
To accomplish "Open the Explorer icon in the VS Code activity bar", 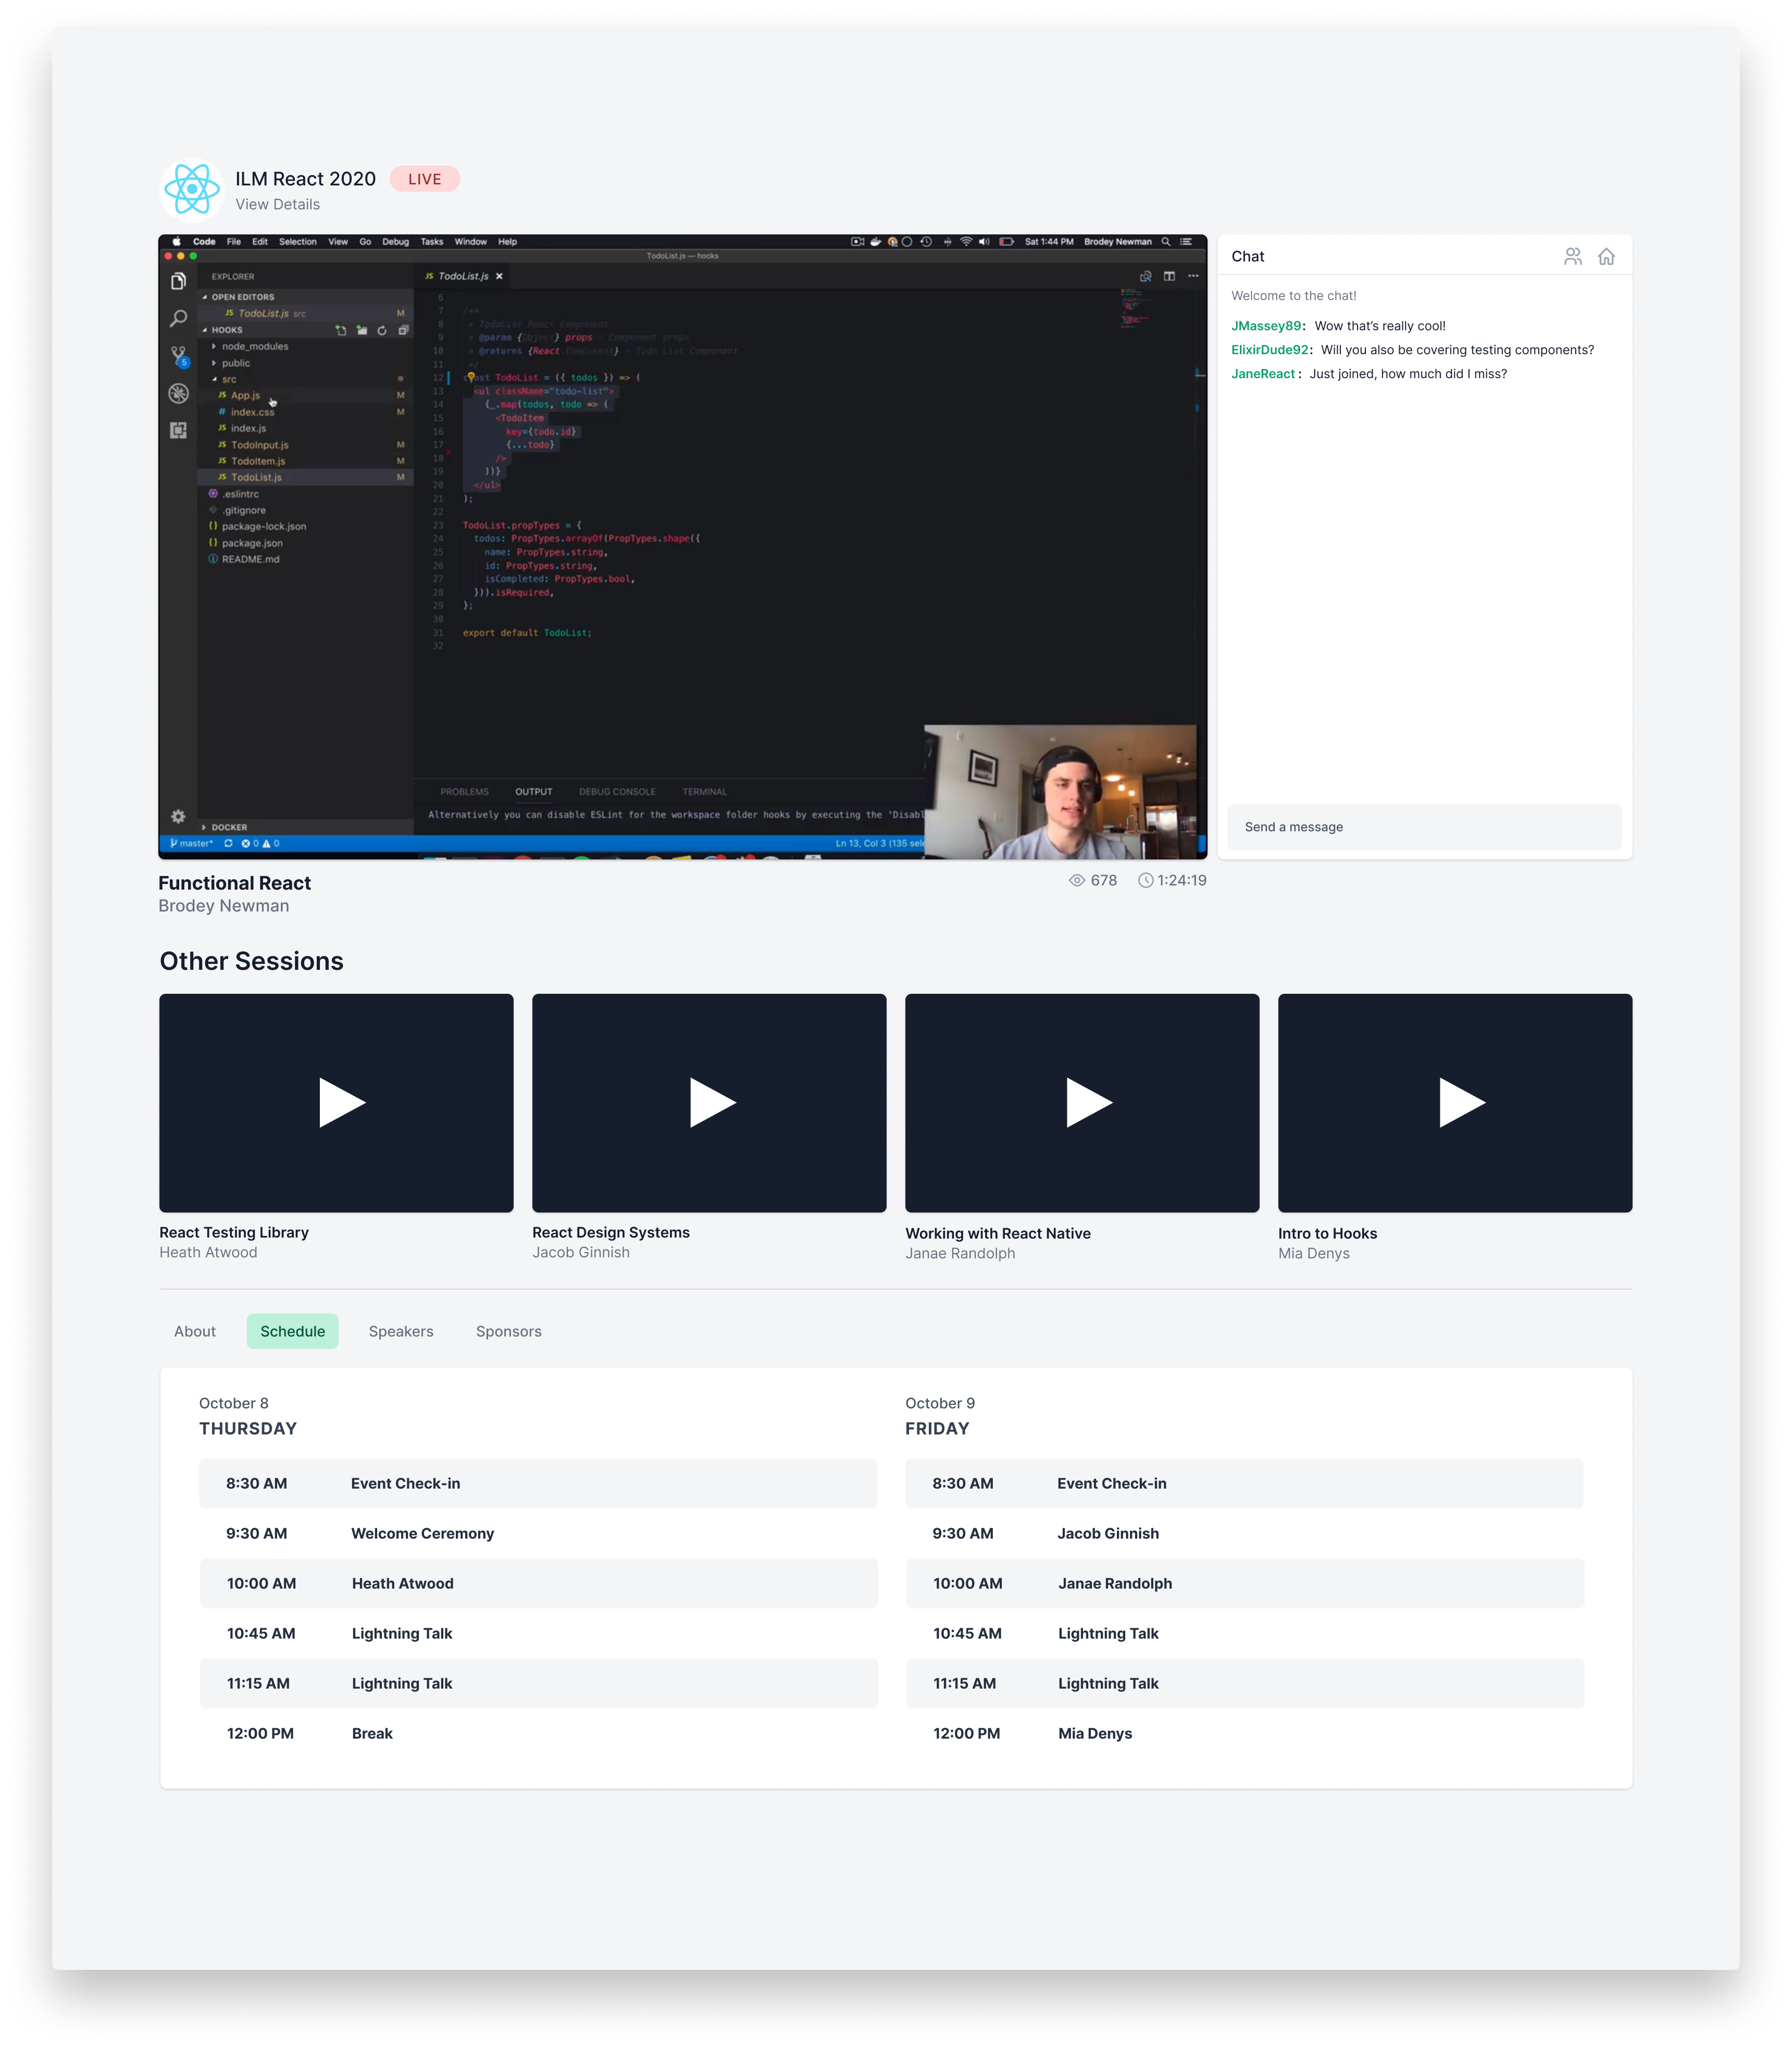I will (x=178, y=281).
